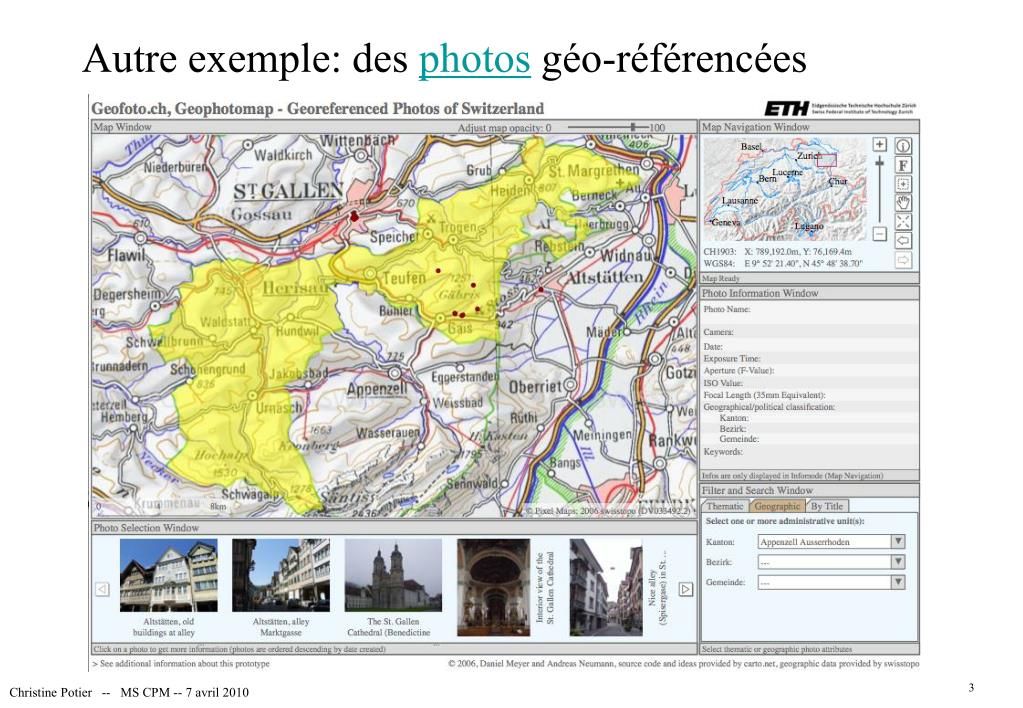The width and height of the screenshot is (1023, 708).
Task: Switch to the Thematic tab
Action: point(725,506)
